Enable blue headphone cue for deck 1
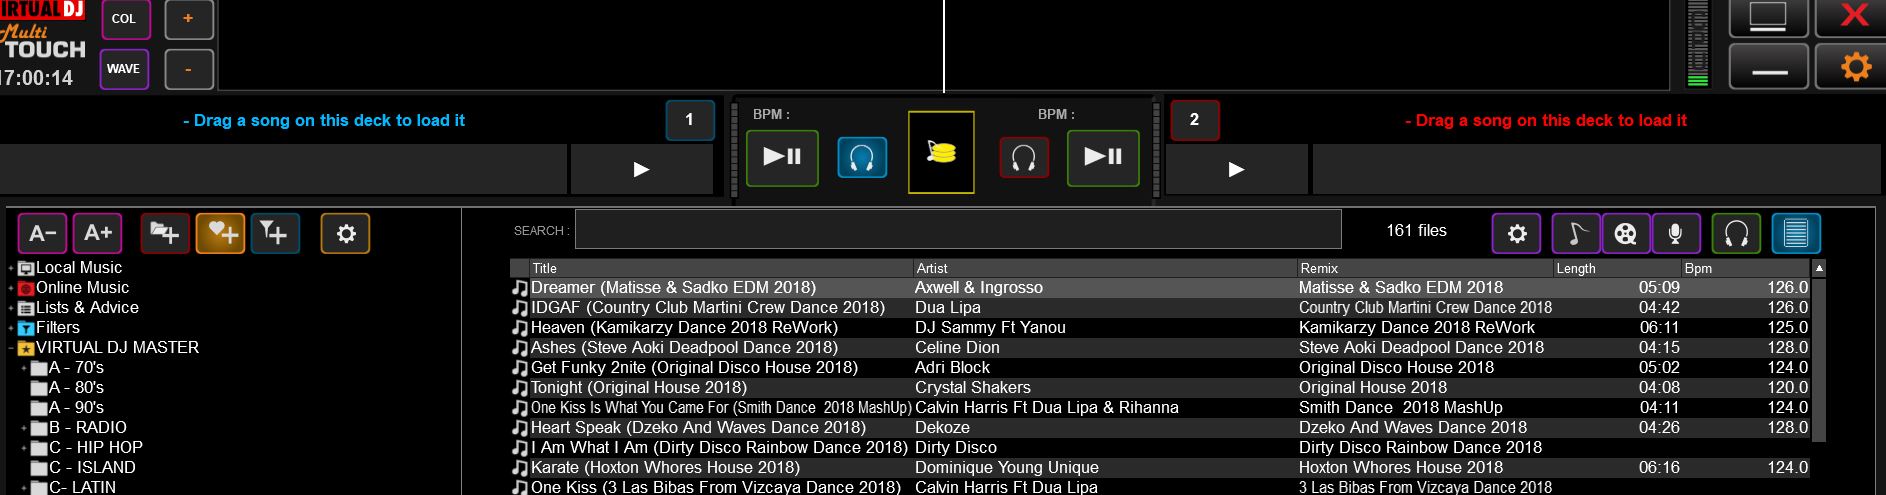The height and width of the screenshot is (495, 1886). (x=862, y=158)
